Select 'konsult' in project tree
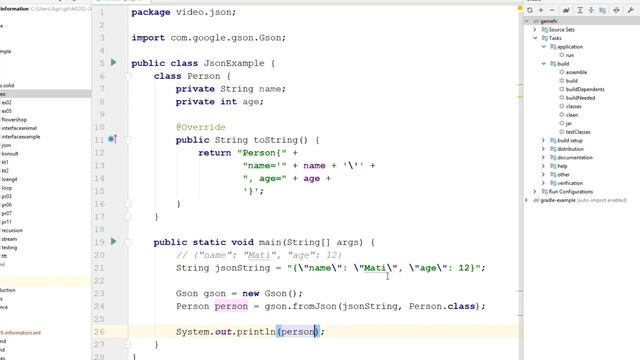Viewport: 640px width, 360px height. coord(10,154)
